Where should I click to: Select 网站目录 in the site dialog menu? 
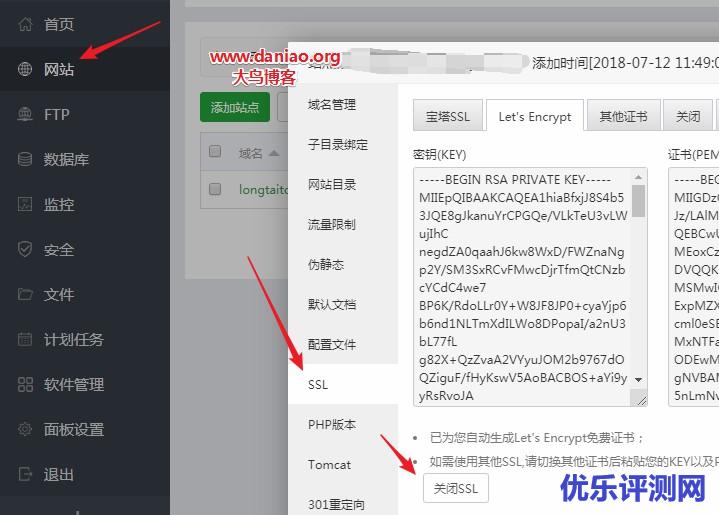(x=332, y=185)
